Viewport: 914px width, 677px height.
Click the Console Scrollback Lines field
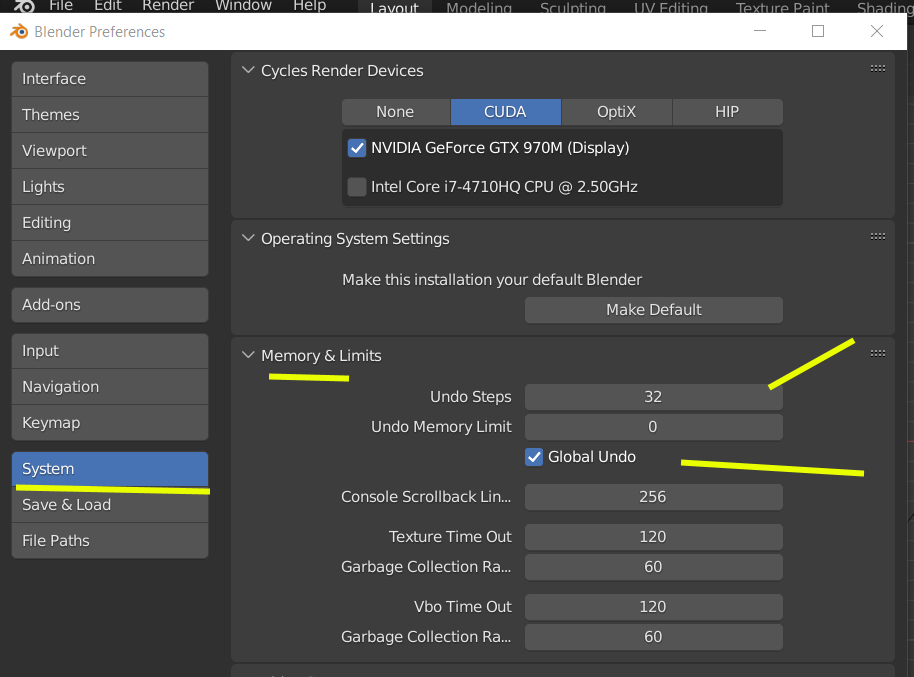tap(653, 497)
